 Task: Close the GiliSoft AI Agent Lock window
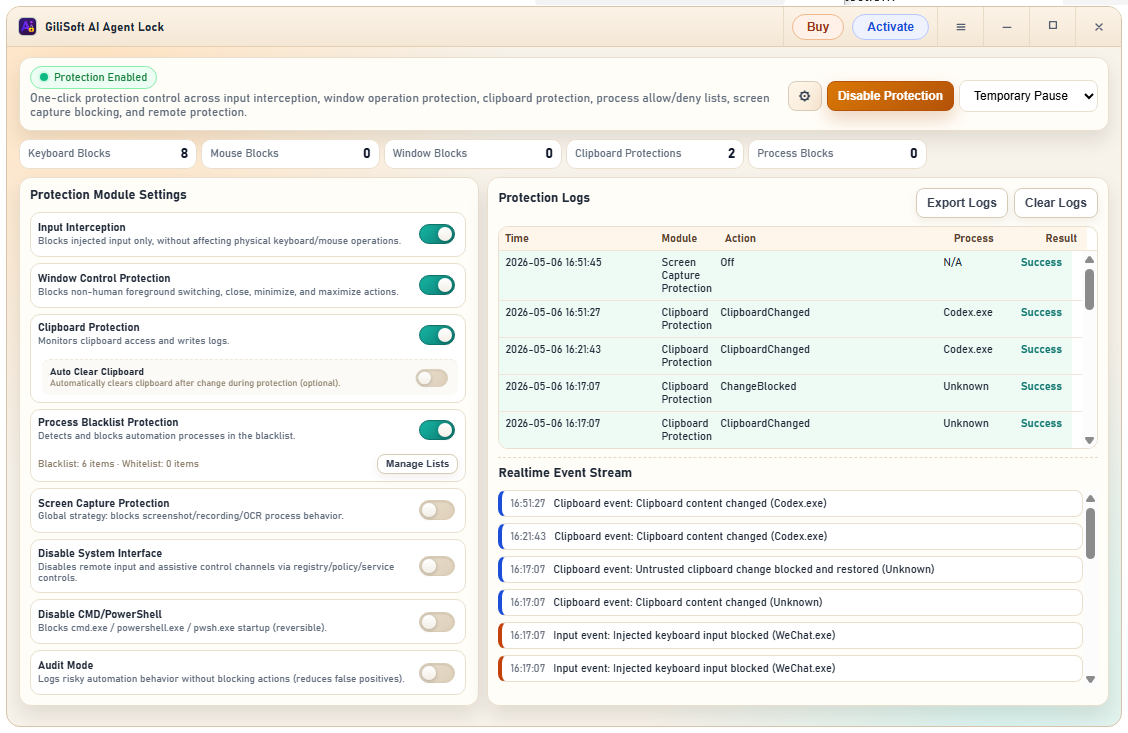pyautogui.click(x=1099, y=27)
